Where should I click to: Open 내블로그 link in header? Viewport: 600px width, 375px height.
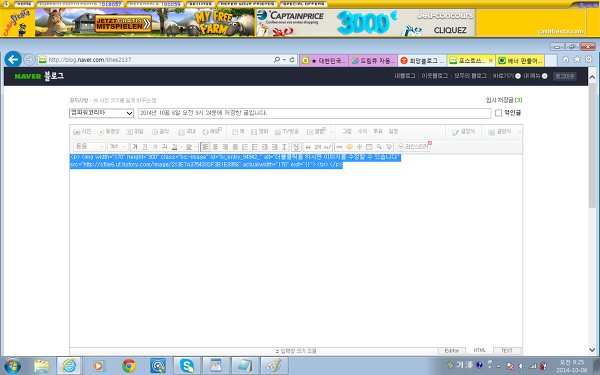pyautogui.click(x=405, y=76)
